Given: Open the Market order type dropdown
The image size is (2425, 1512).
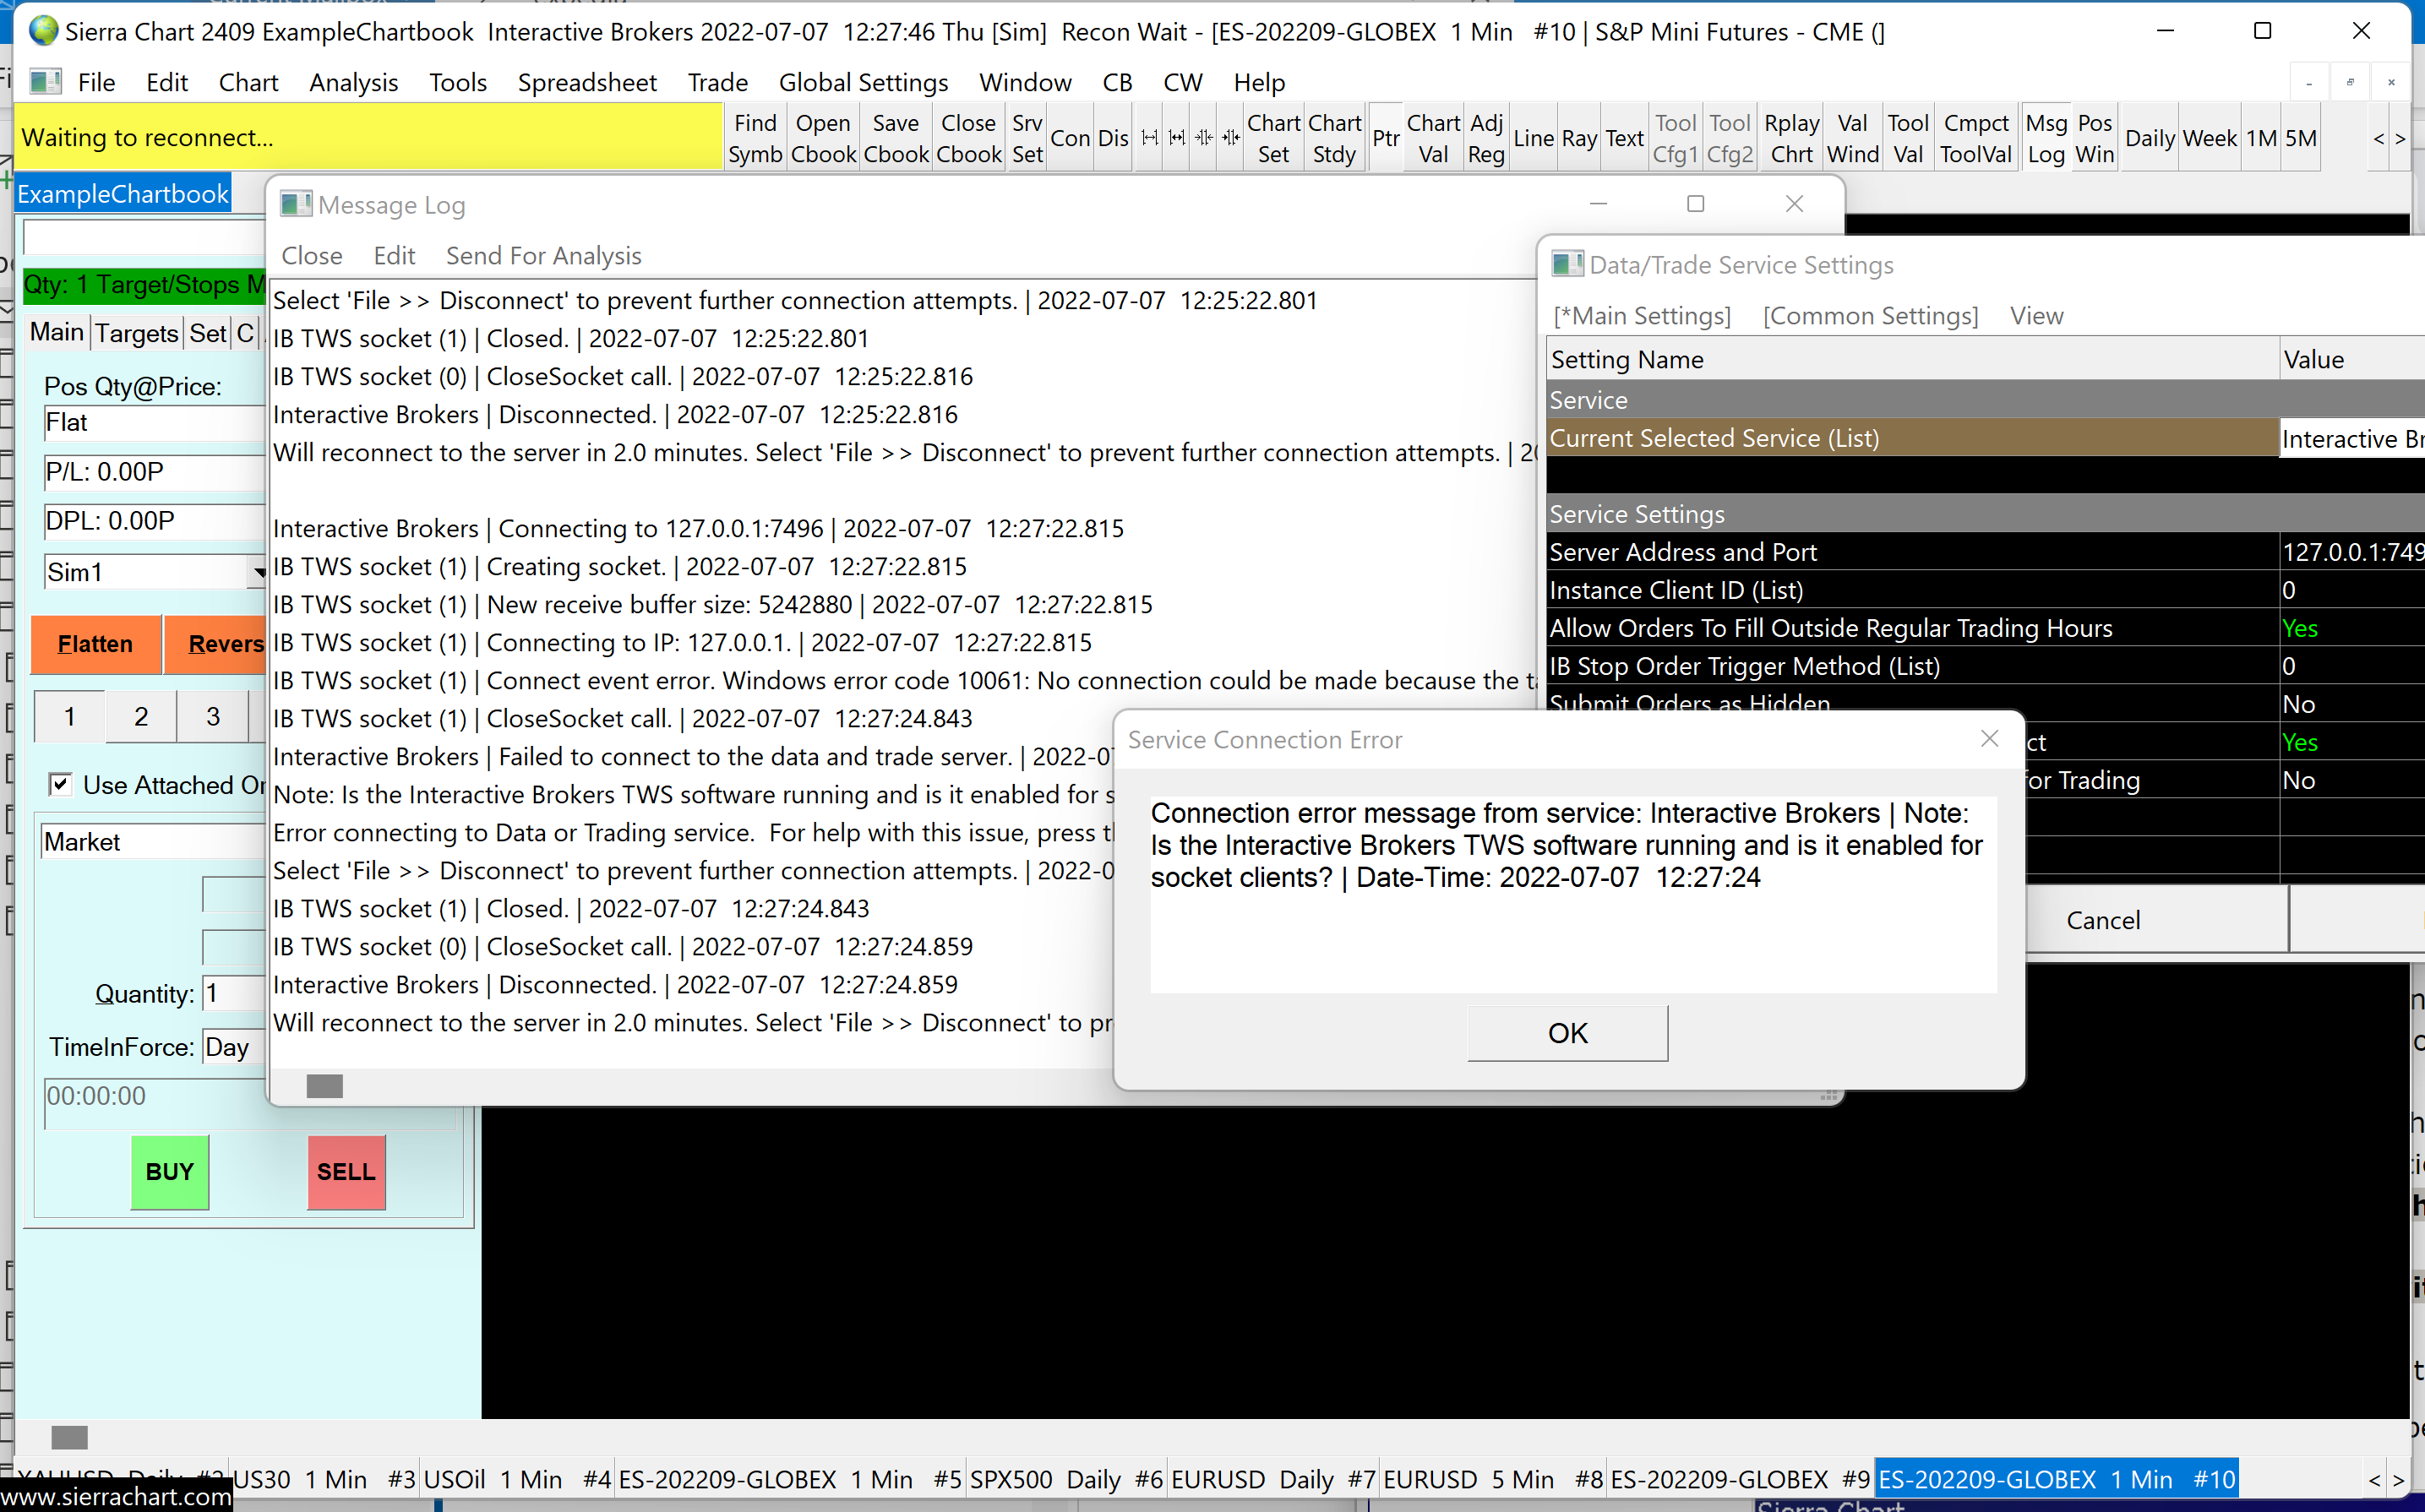Looking at the screenshot, I should click(x=150, y=842).
